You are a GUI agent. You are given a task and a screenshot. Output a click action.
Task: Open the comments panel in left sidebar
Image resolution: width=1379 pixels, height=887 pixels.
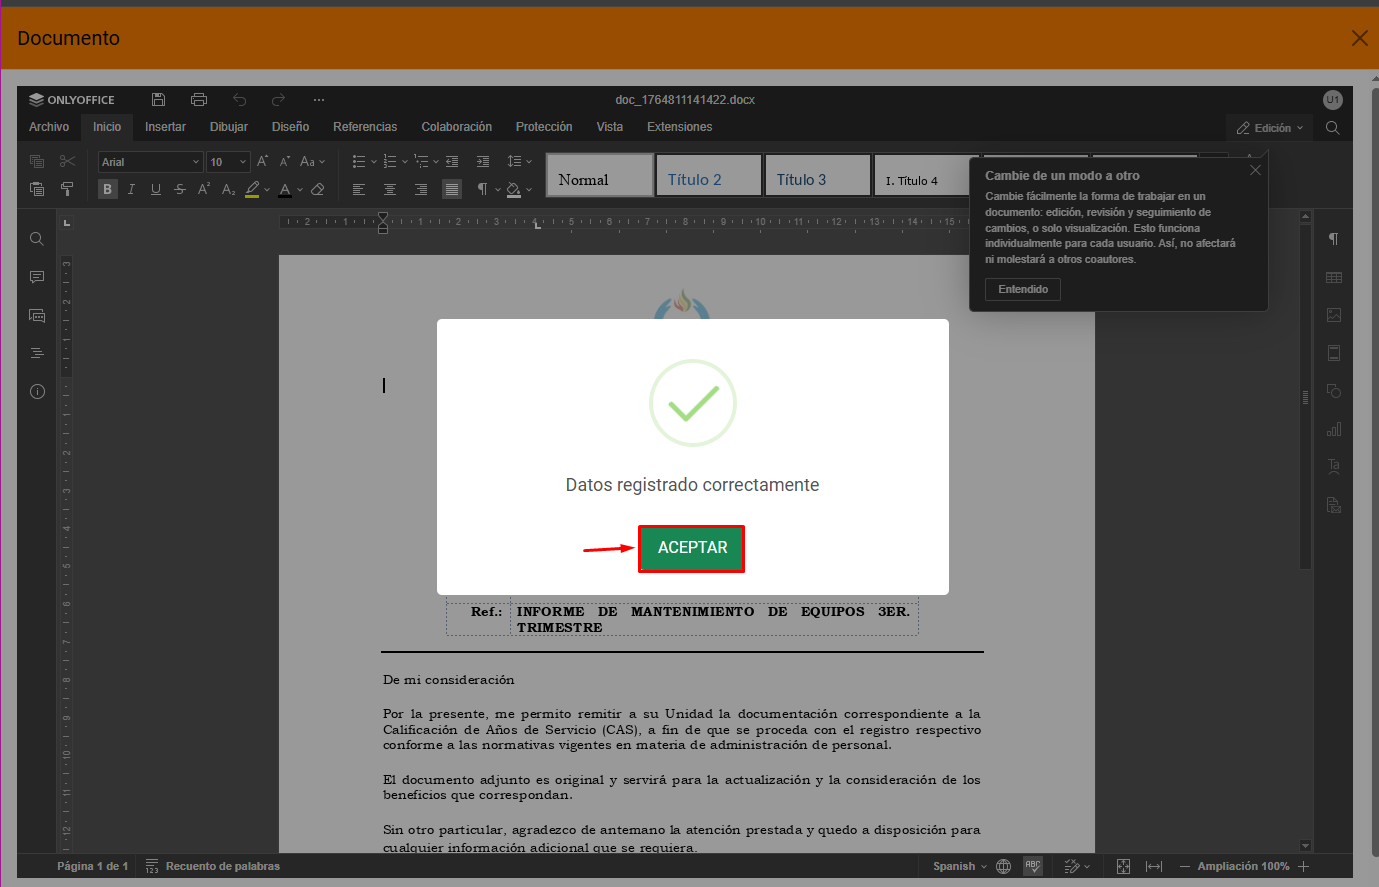(37, 277)
